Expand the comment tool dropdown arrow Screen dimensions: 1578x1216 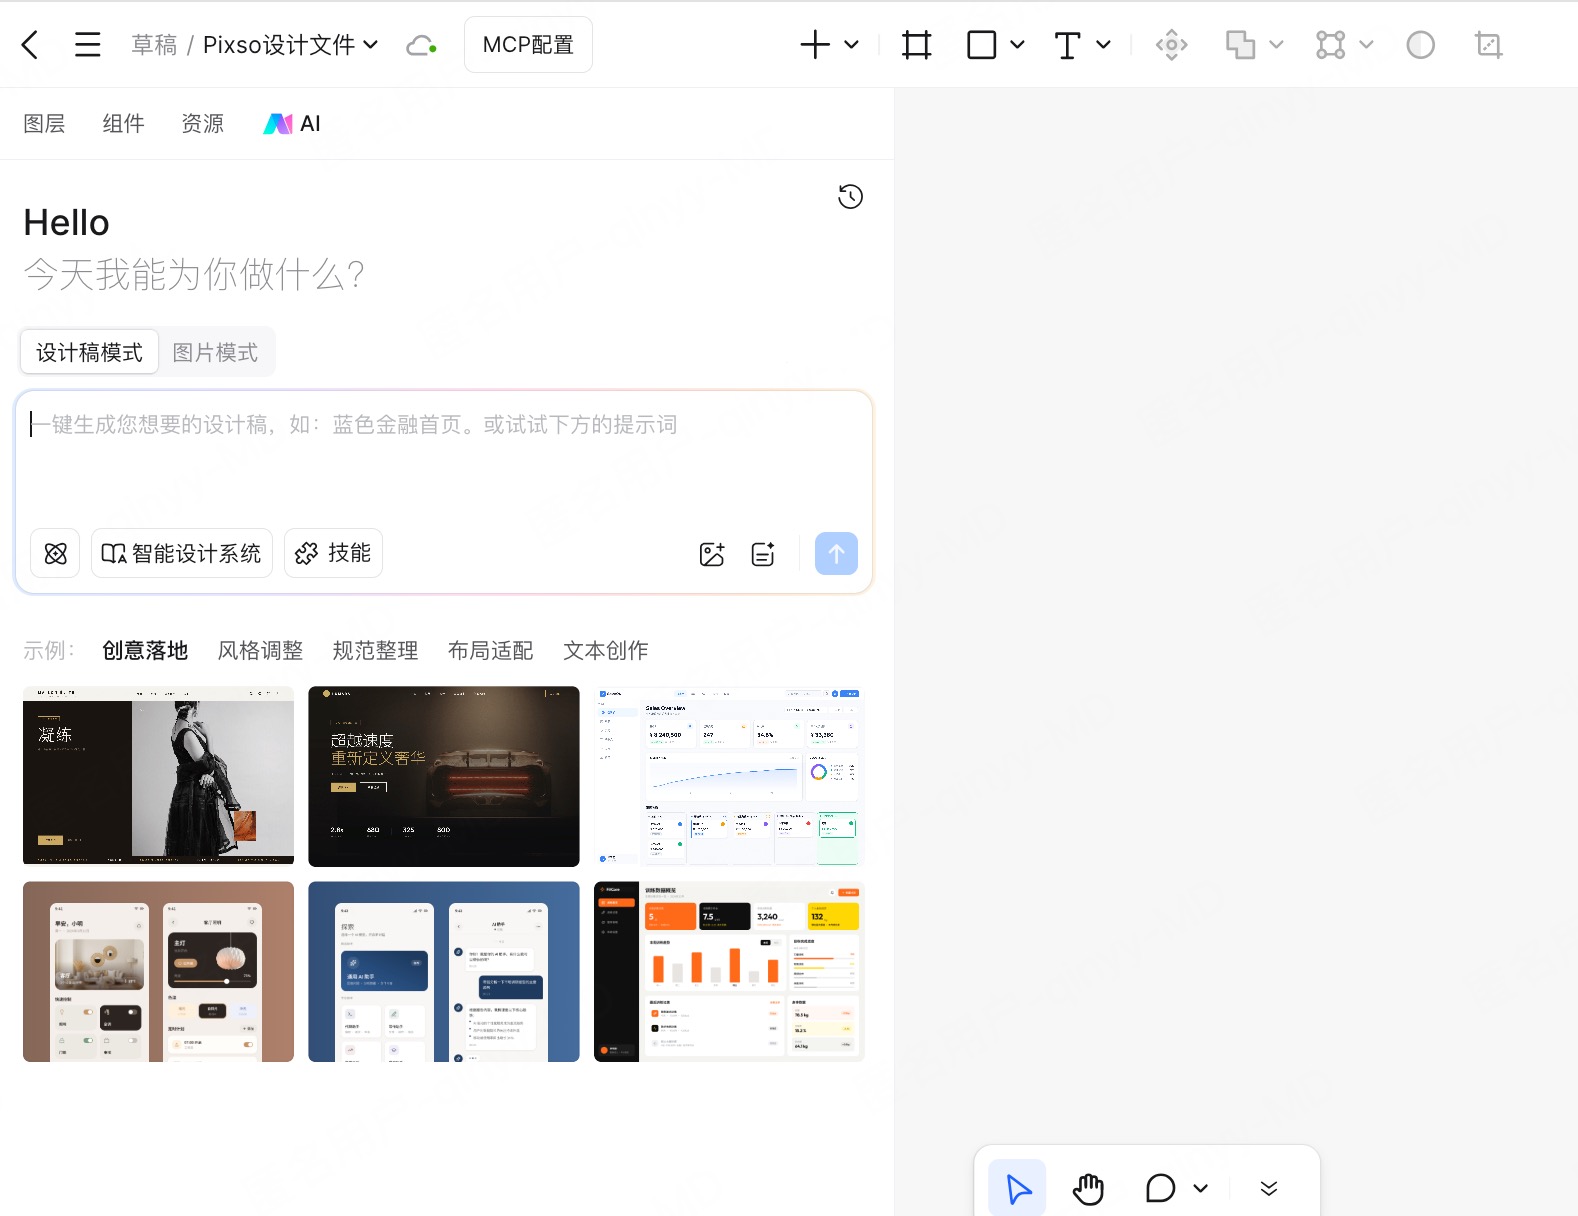pyautogui.click(x=1201, y=1189)
